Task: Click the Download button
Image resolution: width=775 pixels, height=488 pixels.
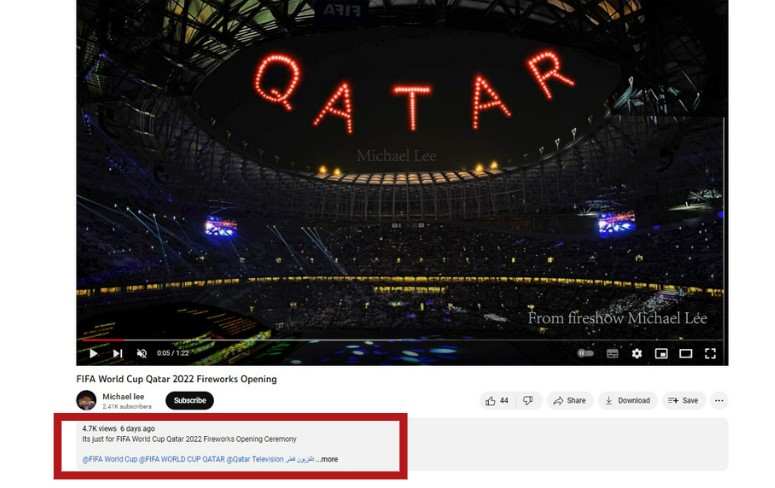Action: pos(628,400)
